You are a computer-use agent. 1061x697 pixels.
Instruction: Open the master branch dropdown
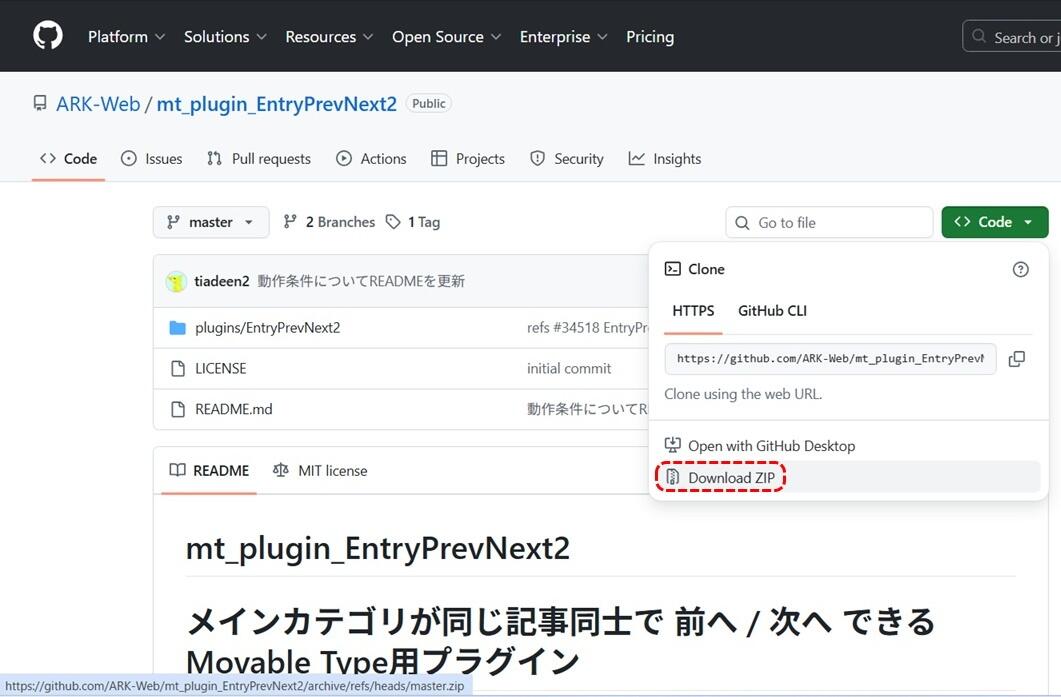click(210, 221)
